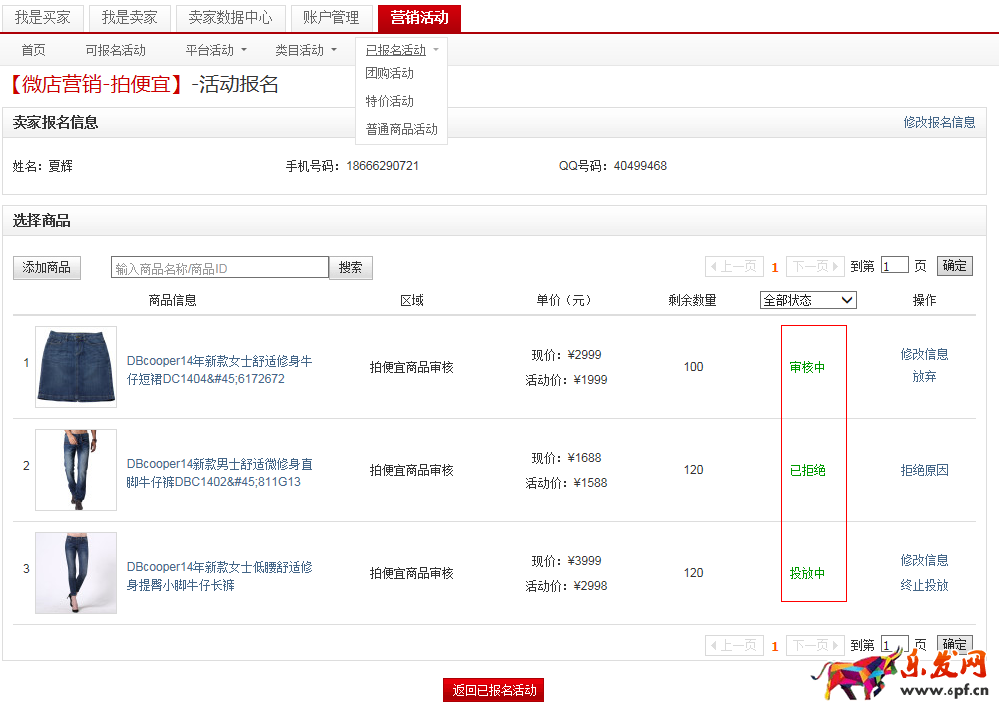This screenshot has height=711, width=999.
Task: Choose 特价活动 in the submenu
Action: click(390, 101)
